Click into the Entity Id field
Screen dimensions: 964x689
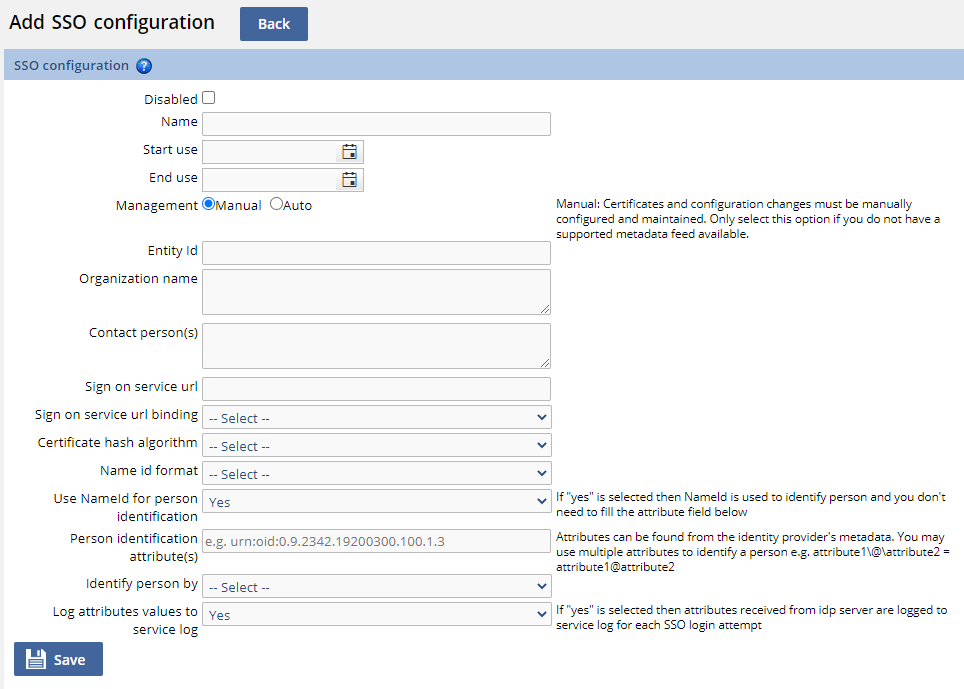376,252
